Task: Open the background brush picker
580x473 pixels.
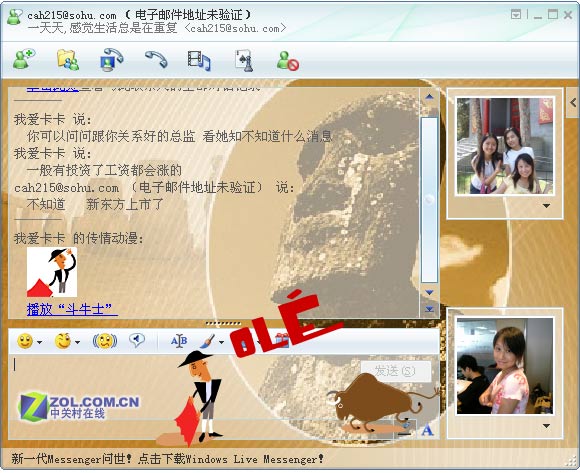Action: pos(208,341)
